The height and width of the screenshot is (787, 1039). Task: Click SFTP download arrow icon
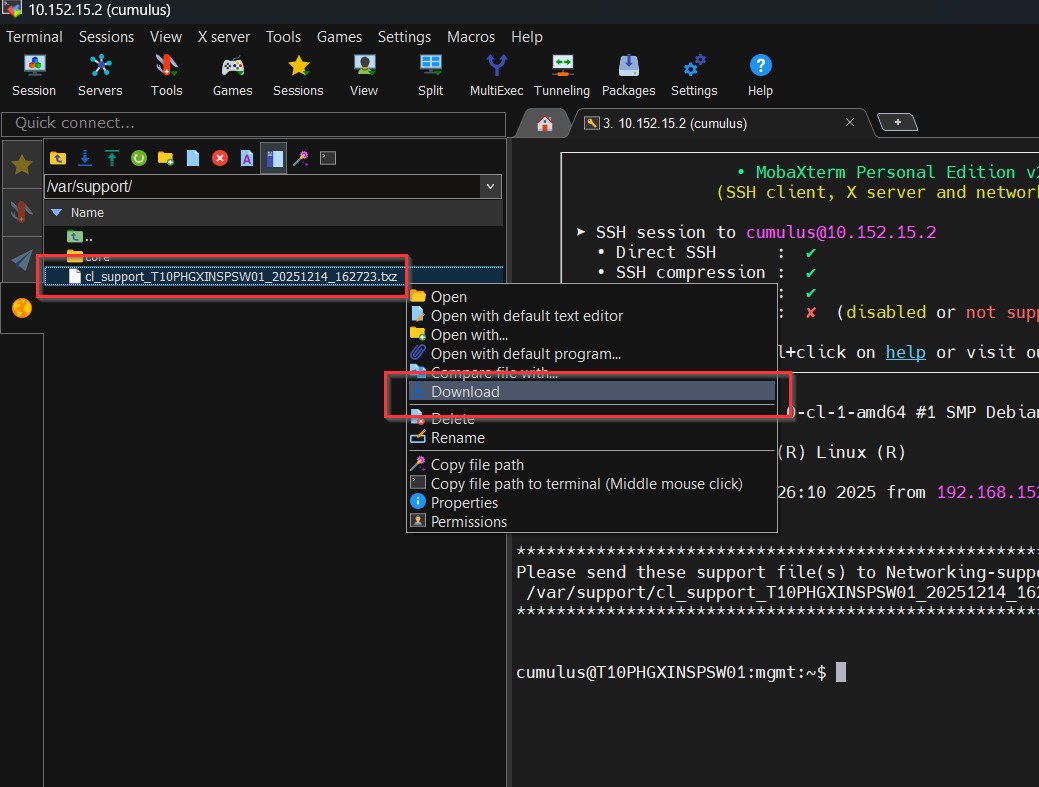pos(85,158)
